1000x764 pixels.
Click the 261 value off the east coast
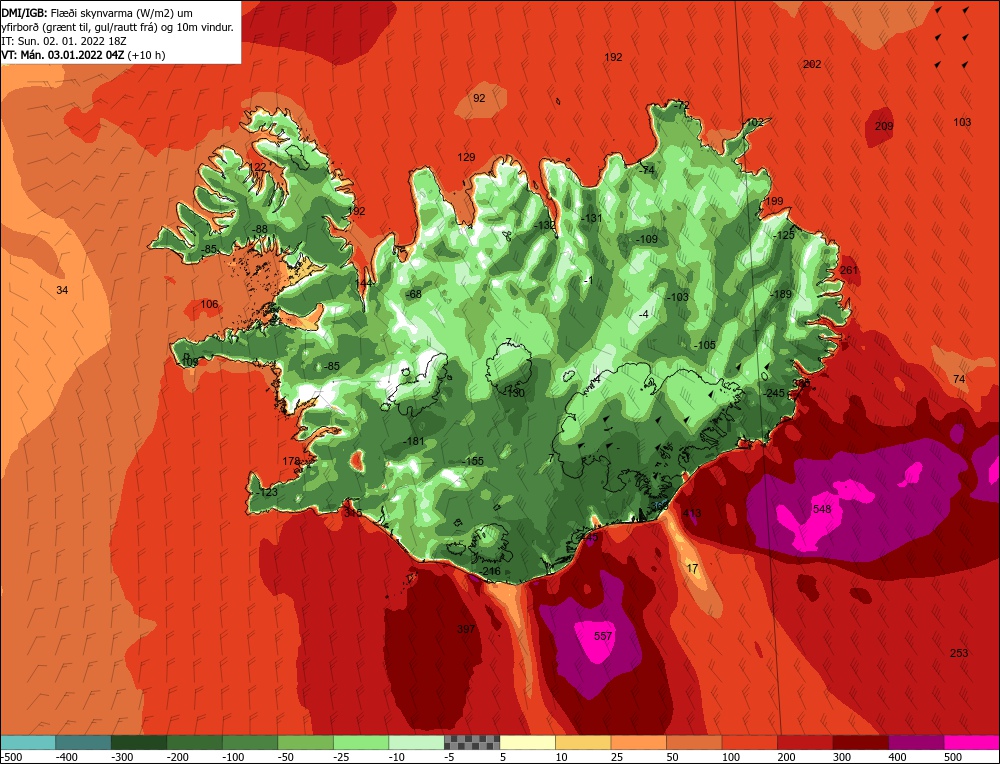(x=849, y=270)
